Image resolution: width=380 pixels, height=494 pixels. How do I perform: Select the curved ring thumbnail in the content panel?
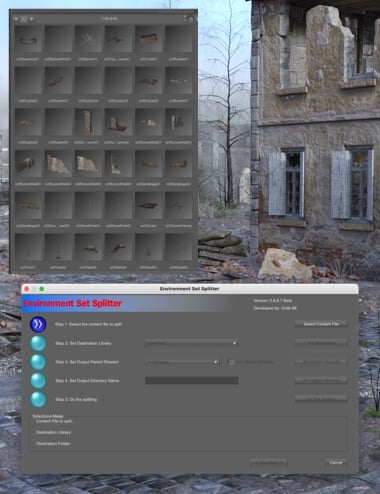pos(28,39)
